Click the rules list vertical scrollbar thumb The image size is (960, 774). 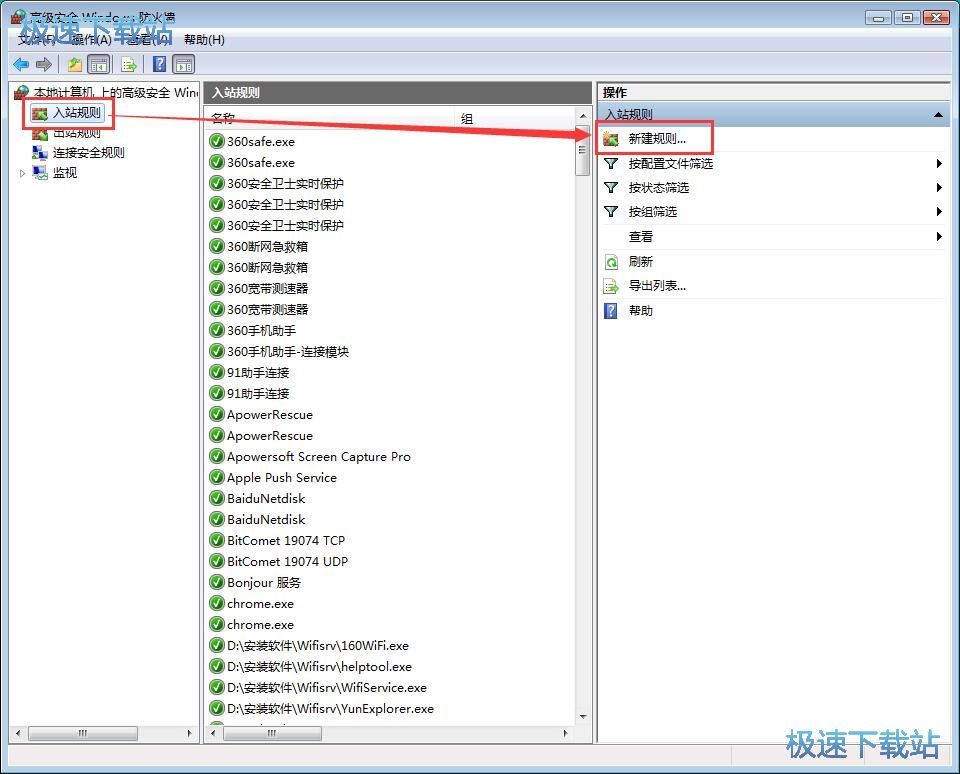coord(582,151)
